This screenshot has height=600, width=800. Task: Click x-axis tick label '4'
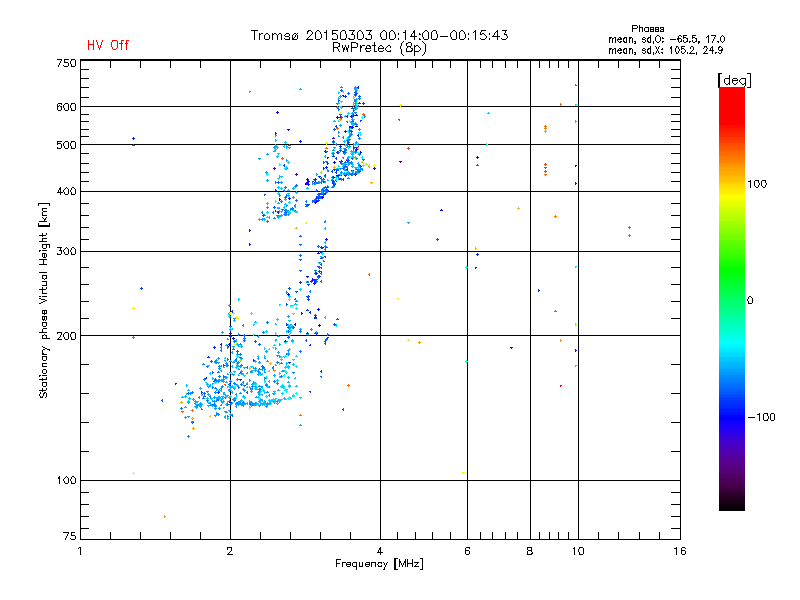click(380, 551)
